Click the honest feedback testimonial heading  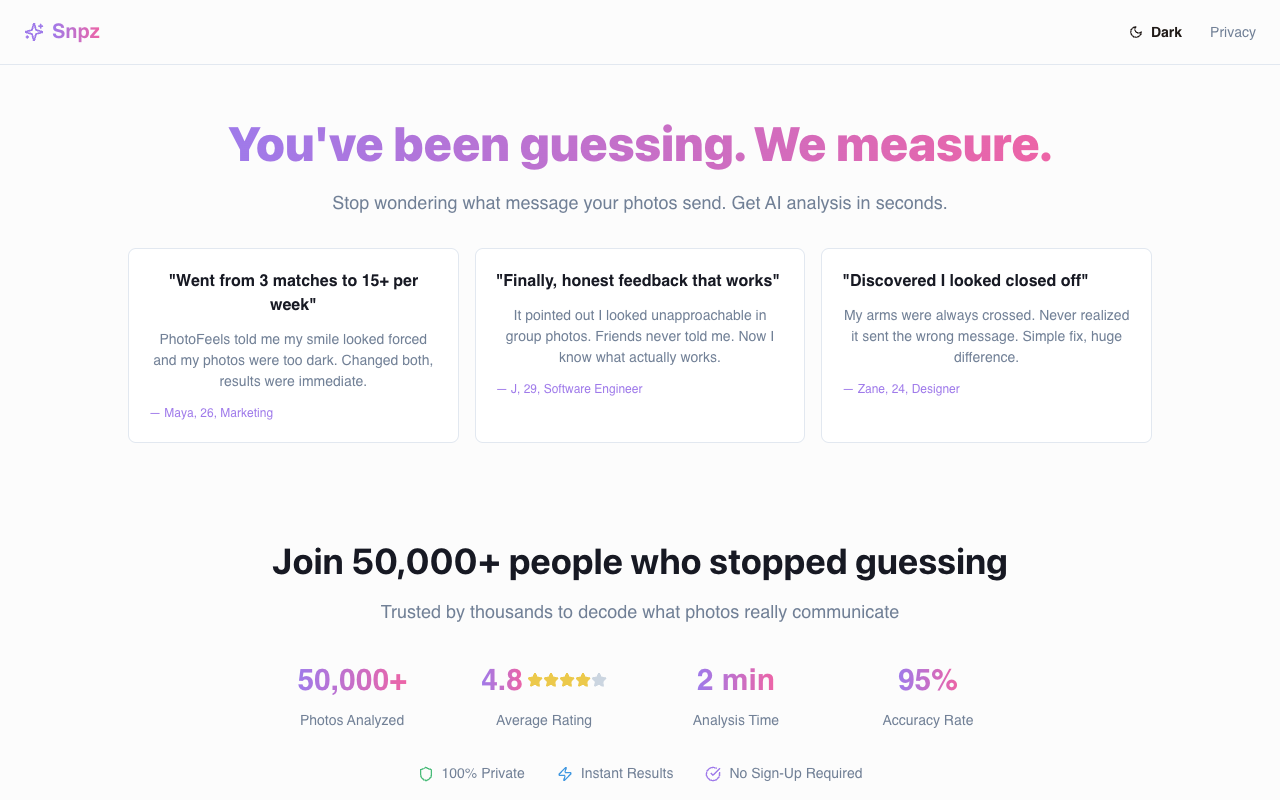pyautogui.click(x=639, y=280)
